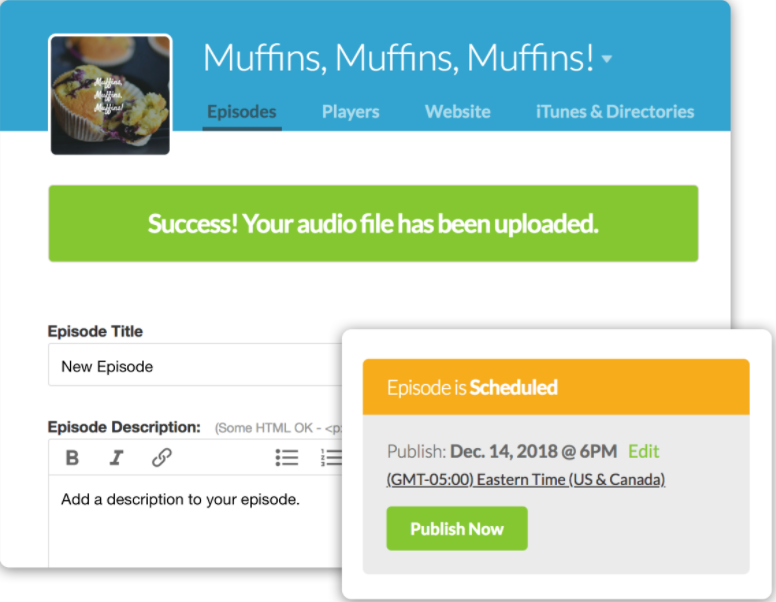Apply italic formatting in description toolbar
Image resolution: width=776 pixels, height=602 pixels.
click(116, 457)
